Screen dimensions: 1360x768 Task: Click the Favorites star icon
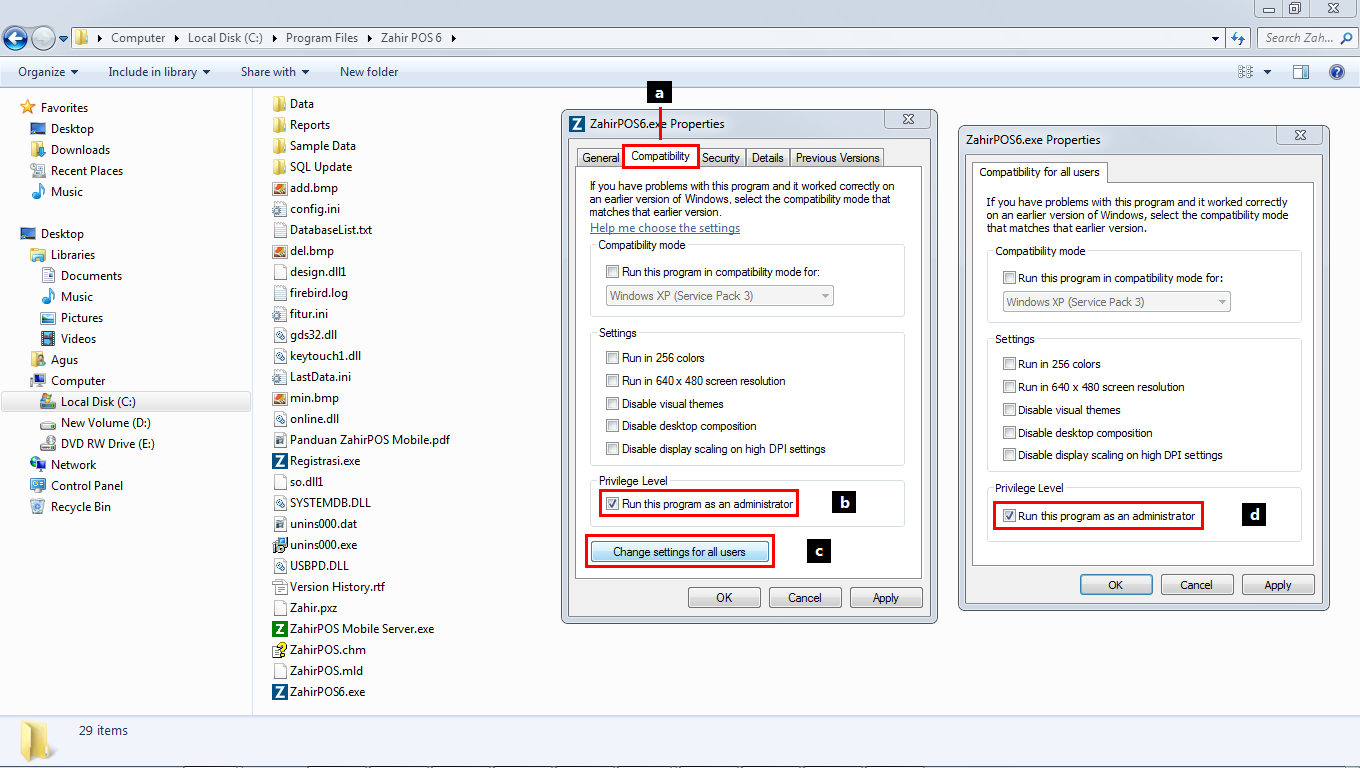point(29,107)
